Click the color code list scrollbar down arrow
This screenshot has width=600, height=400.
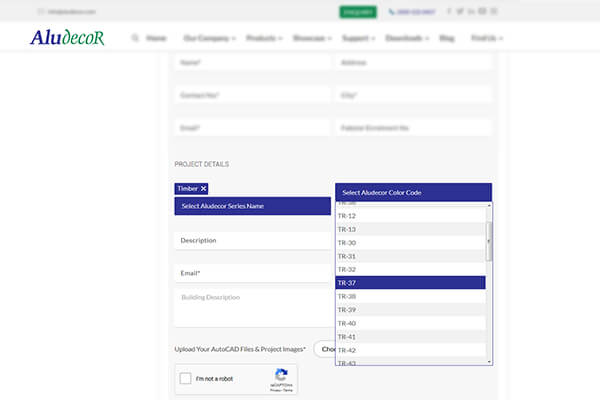tap(489, 360)
